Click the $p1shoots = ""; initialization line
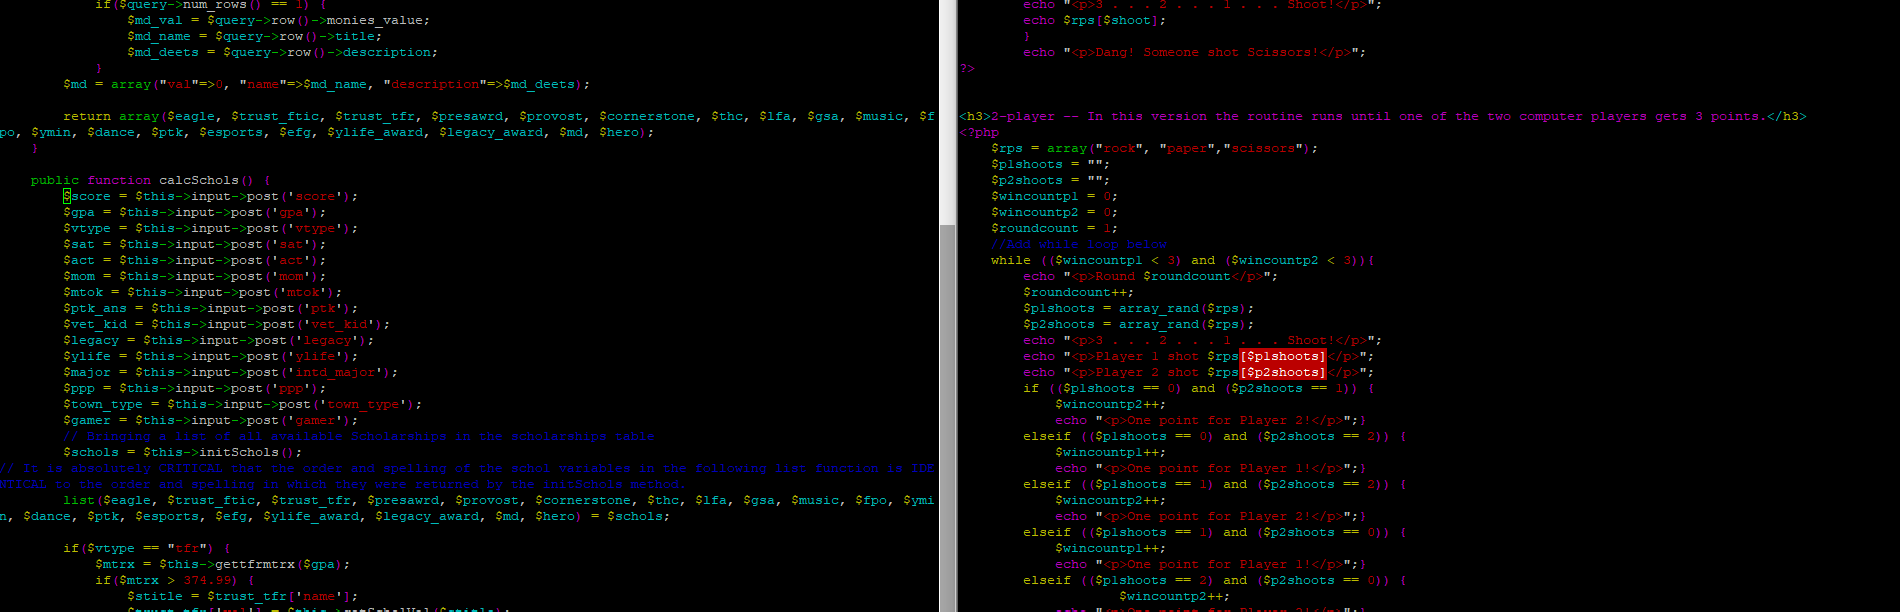1900x612 pixels. pos(1050,164)
